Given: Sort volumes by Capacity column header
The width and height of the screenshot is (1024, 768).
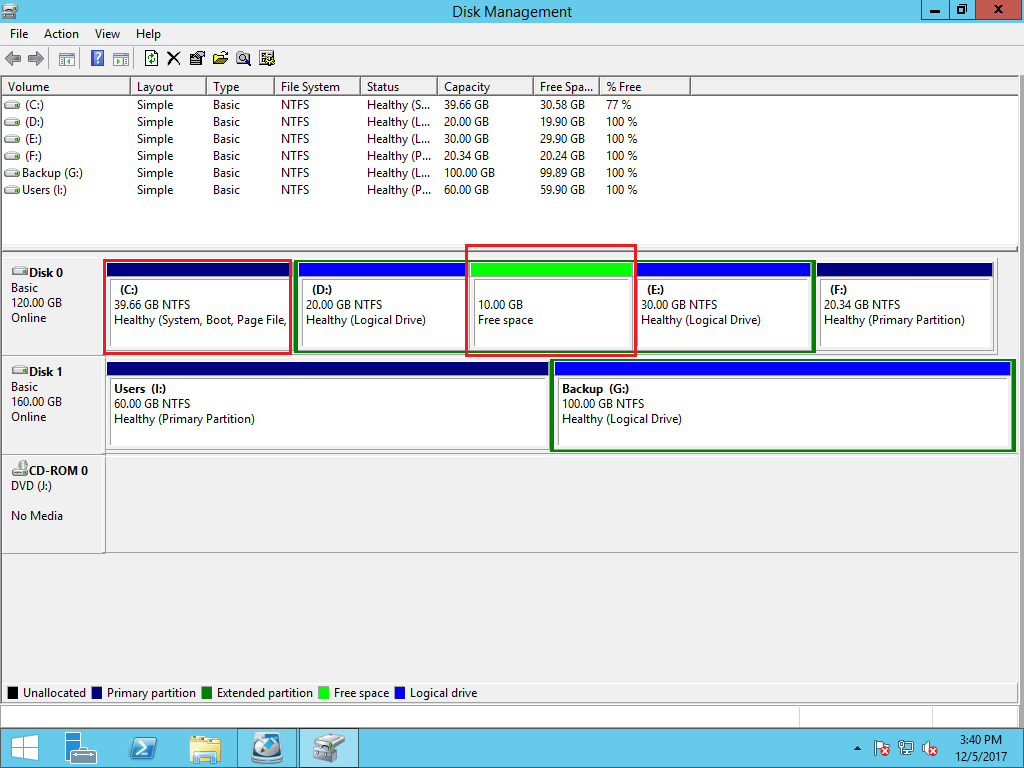Looking at the screenshot, I should coord(484,87).
